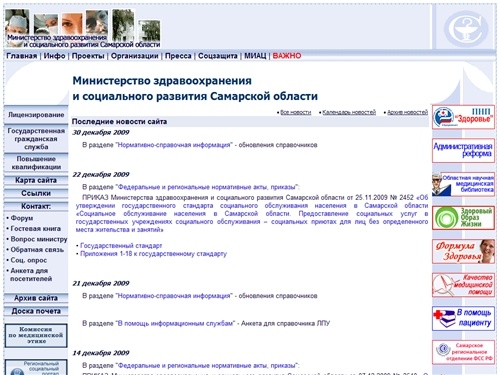Open the Форум link

[x=22, y=218]
